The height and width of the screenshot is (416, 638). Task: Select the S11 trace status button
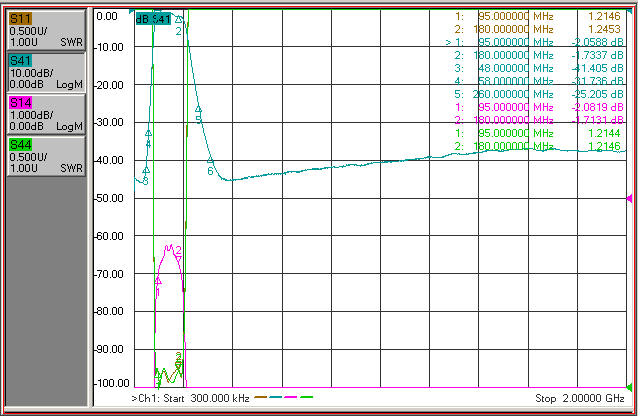coord(46,31)
